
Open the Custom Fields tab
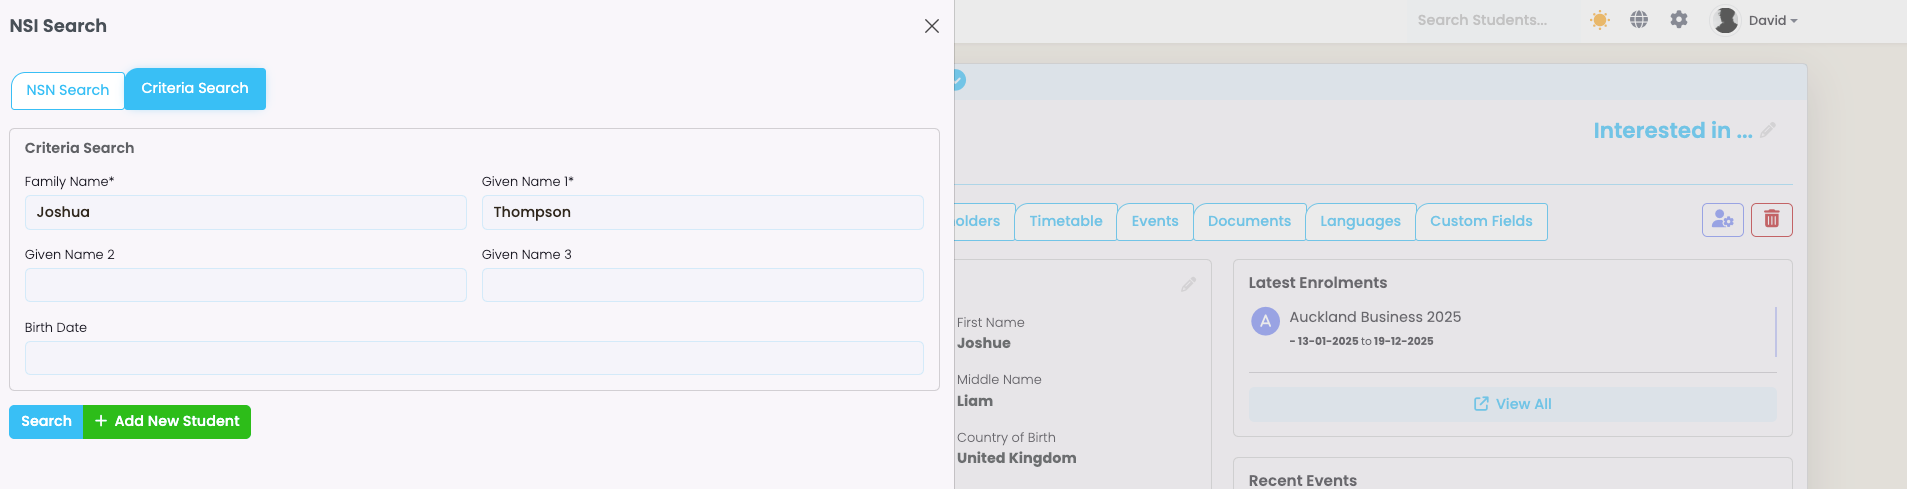point(1481,222)
